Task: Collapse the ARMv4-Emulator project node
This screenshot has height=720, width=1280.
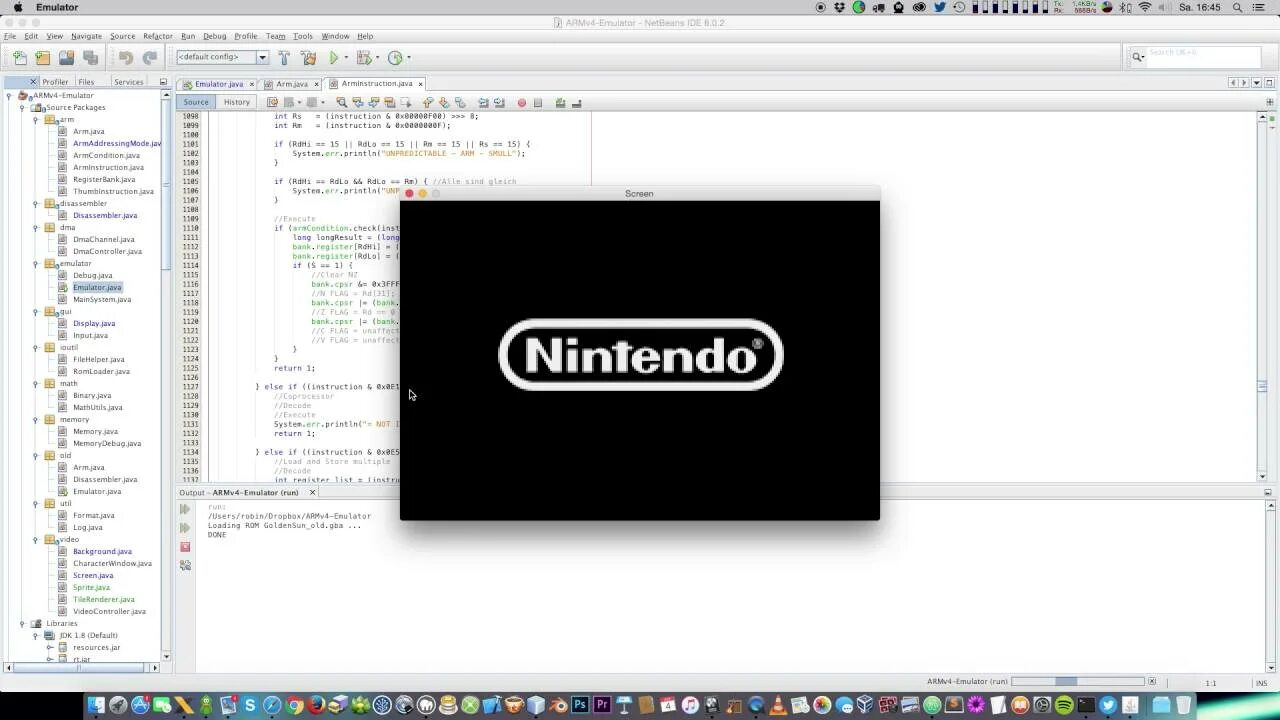Action: (x=9, y=95)
